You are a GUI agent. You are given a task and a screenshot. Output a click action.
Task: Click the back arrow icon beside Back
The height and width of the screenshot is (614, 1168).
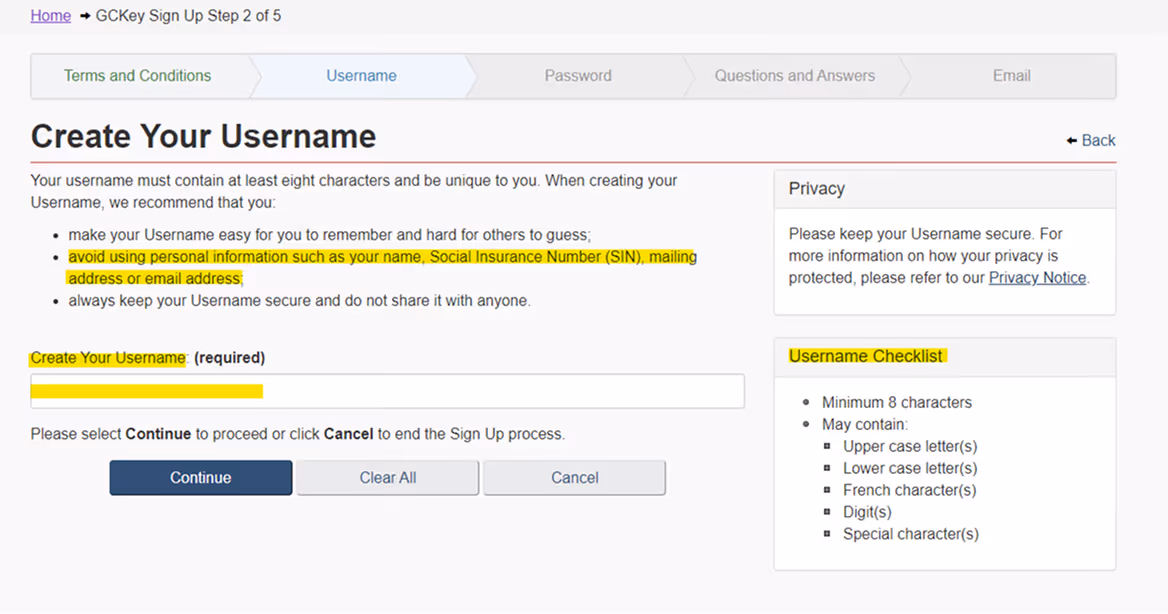pyautogui.click(x=1071, y=140)
